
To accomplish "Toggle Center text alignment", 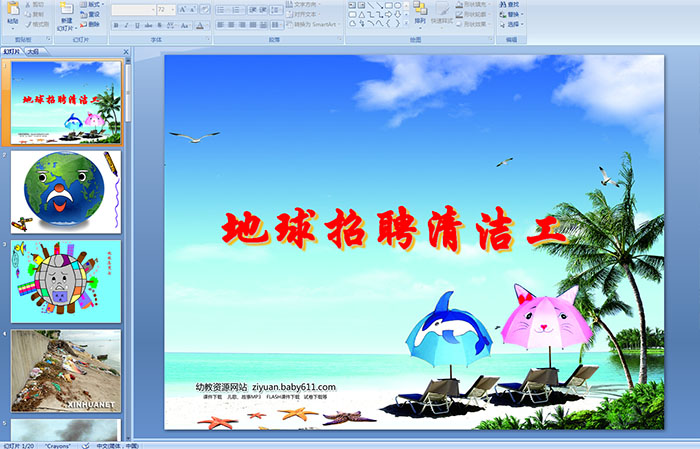I will tap(231, 25).
